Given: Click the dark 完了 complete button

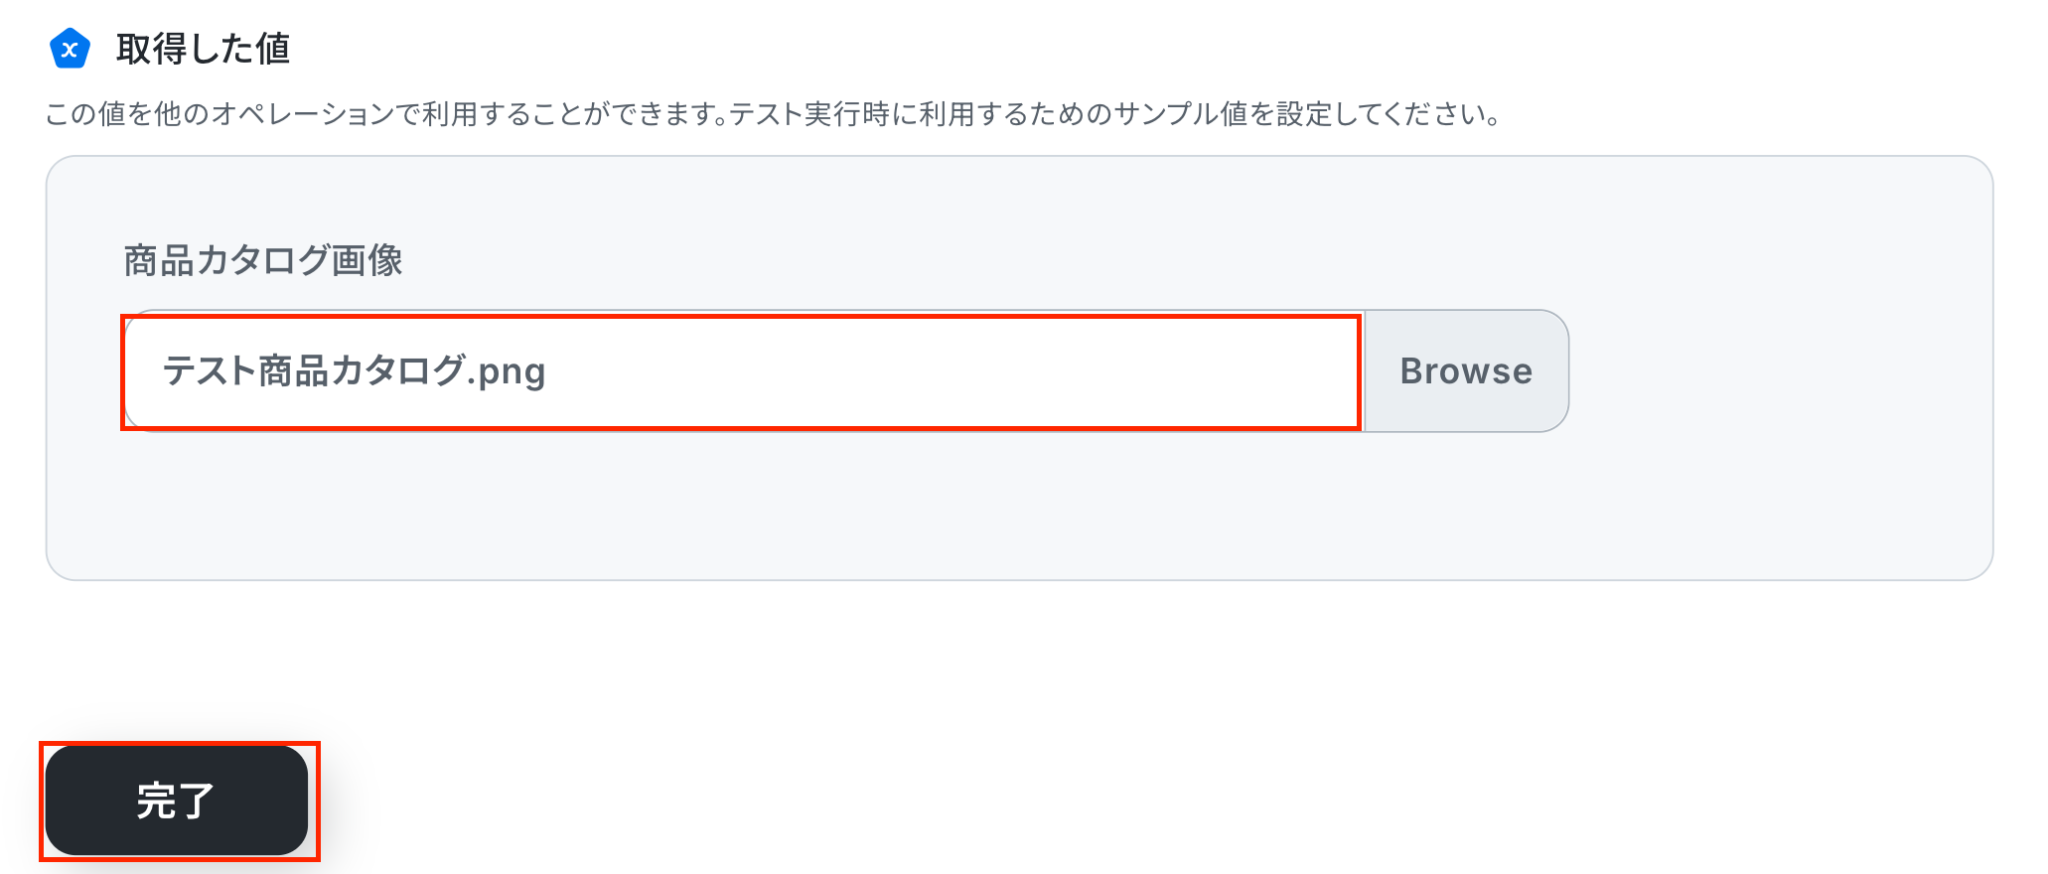Looking at the screenshot, I should [176, 800].
